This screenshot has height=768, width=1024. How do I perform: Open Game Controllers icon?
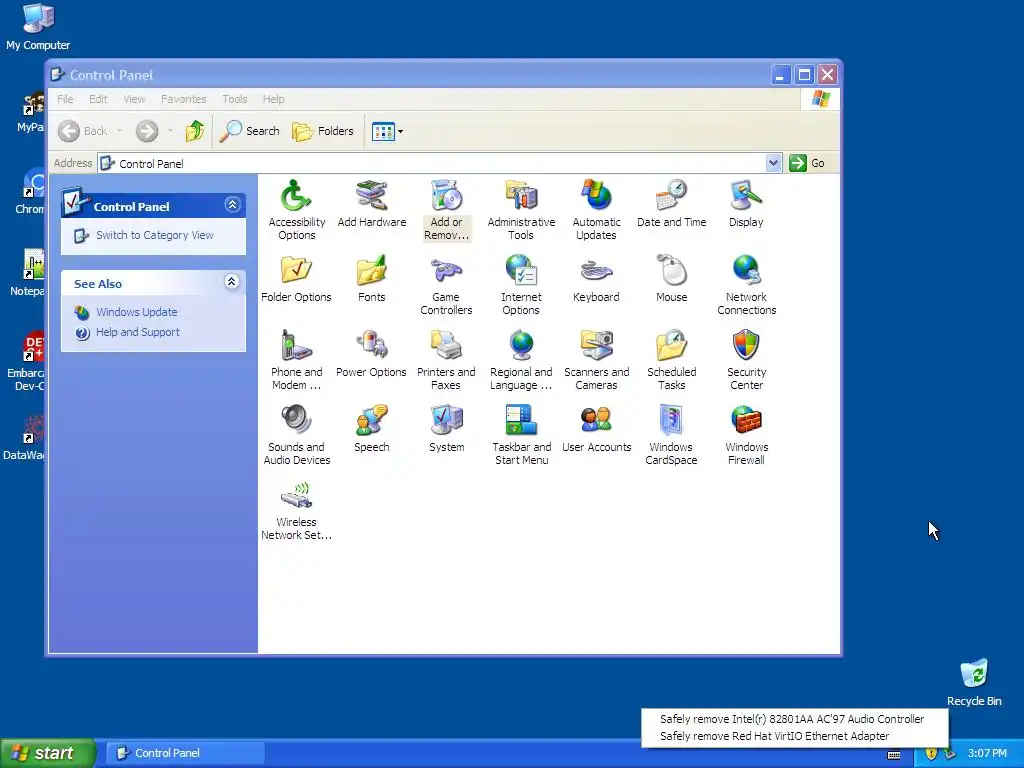446,285
